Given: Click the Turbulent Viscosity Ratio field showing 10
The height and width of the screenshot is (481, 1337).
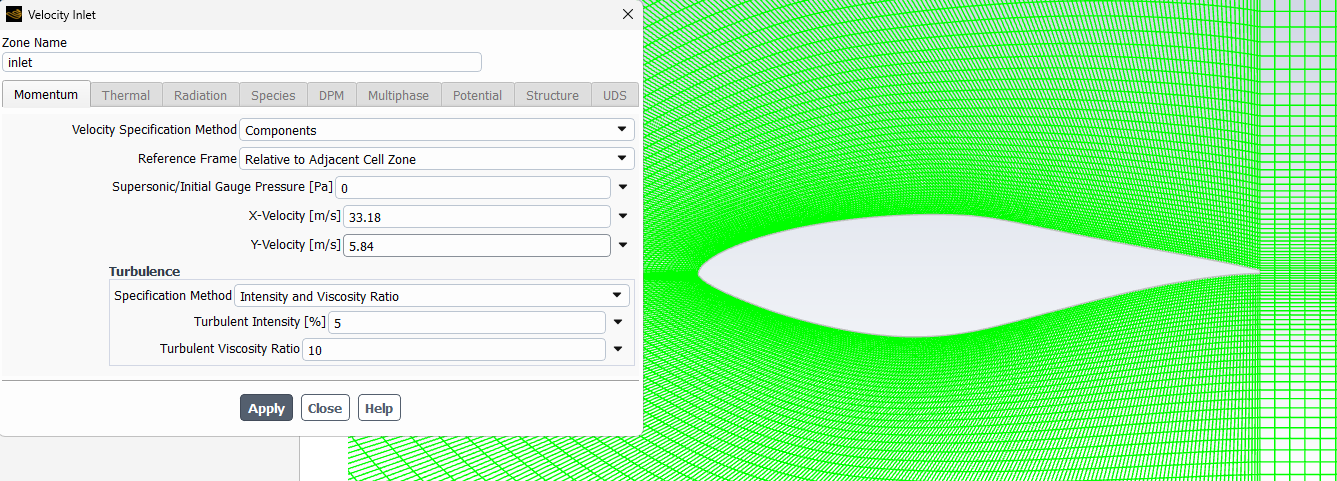Looking at the screenshot, I should (x=454, y=350).
